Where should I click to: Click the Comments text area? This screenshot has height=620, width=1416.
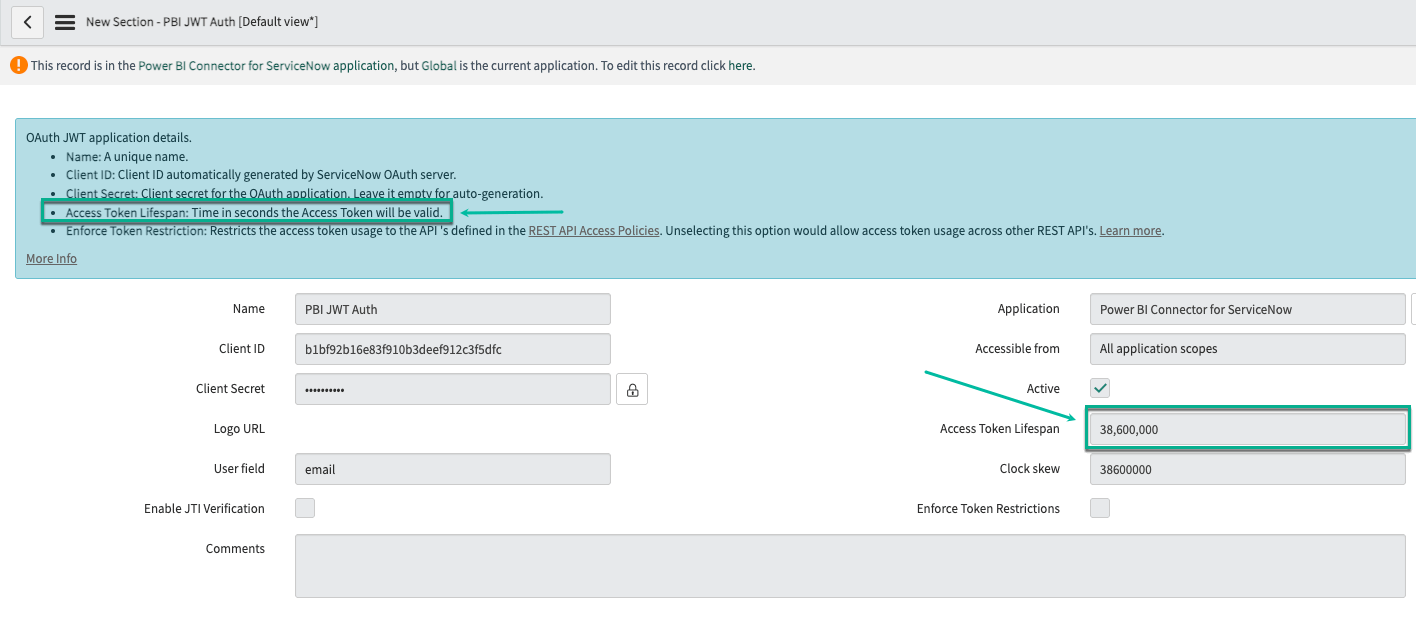850,565
